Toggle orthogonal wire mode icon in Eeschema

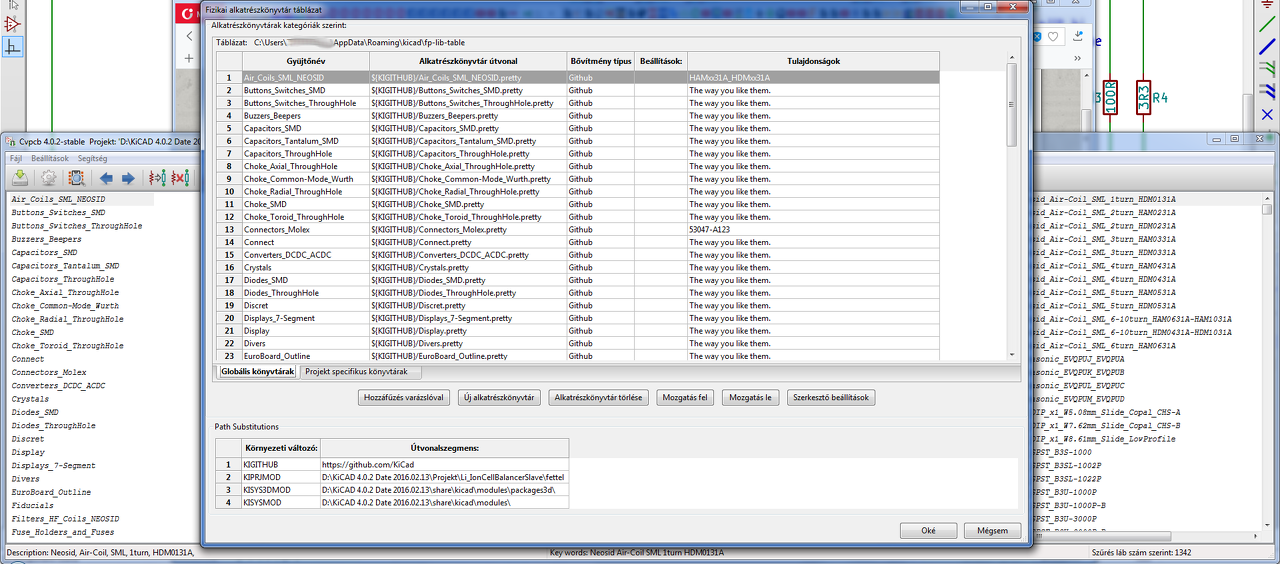pyautogui.click(x=13, y=46)
